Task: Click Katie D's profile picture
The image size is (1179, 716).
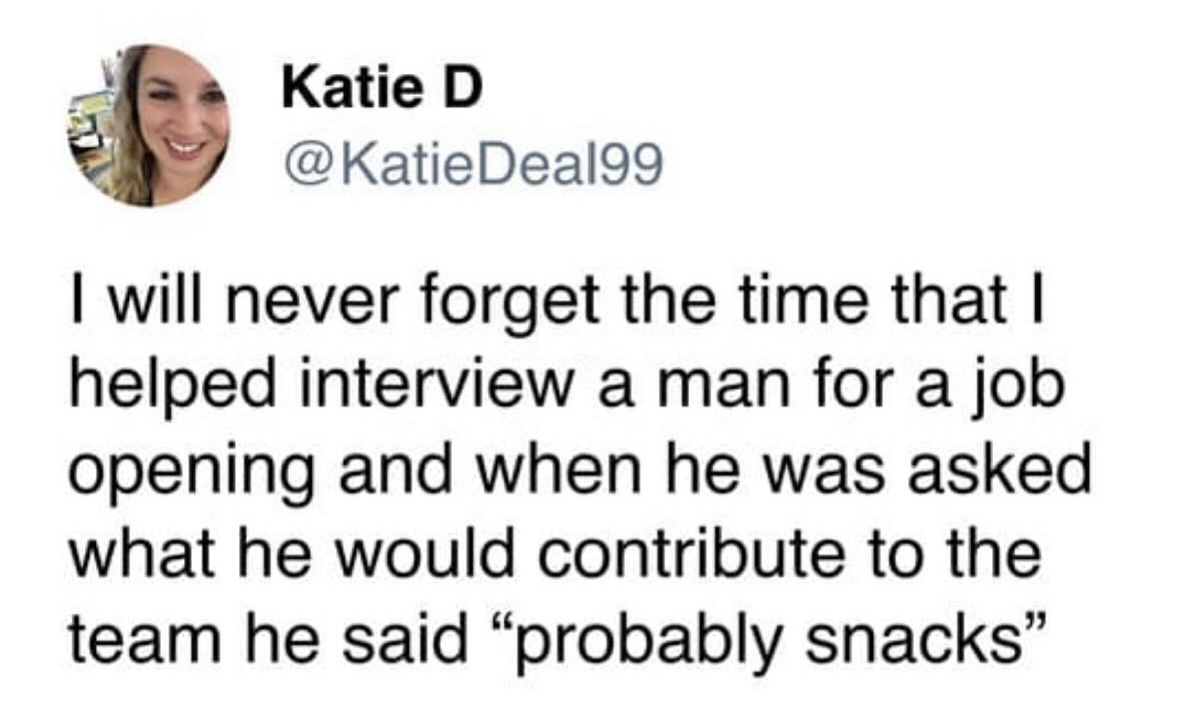Action: pos(149,124)
